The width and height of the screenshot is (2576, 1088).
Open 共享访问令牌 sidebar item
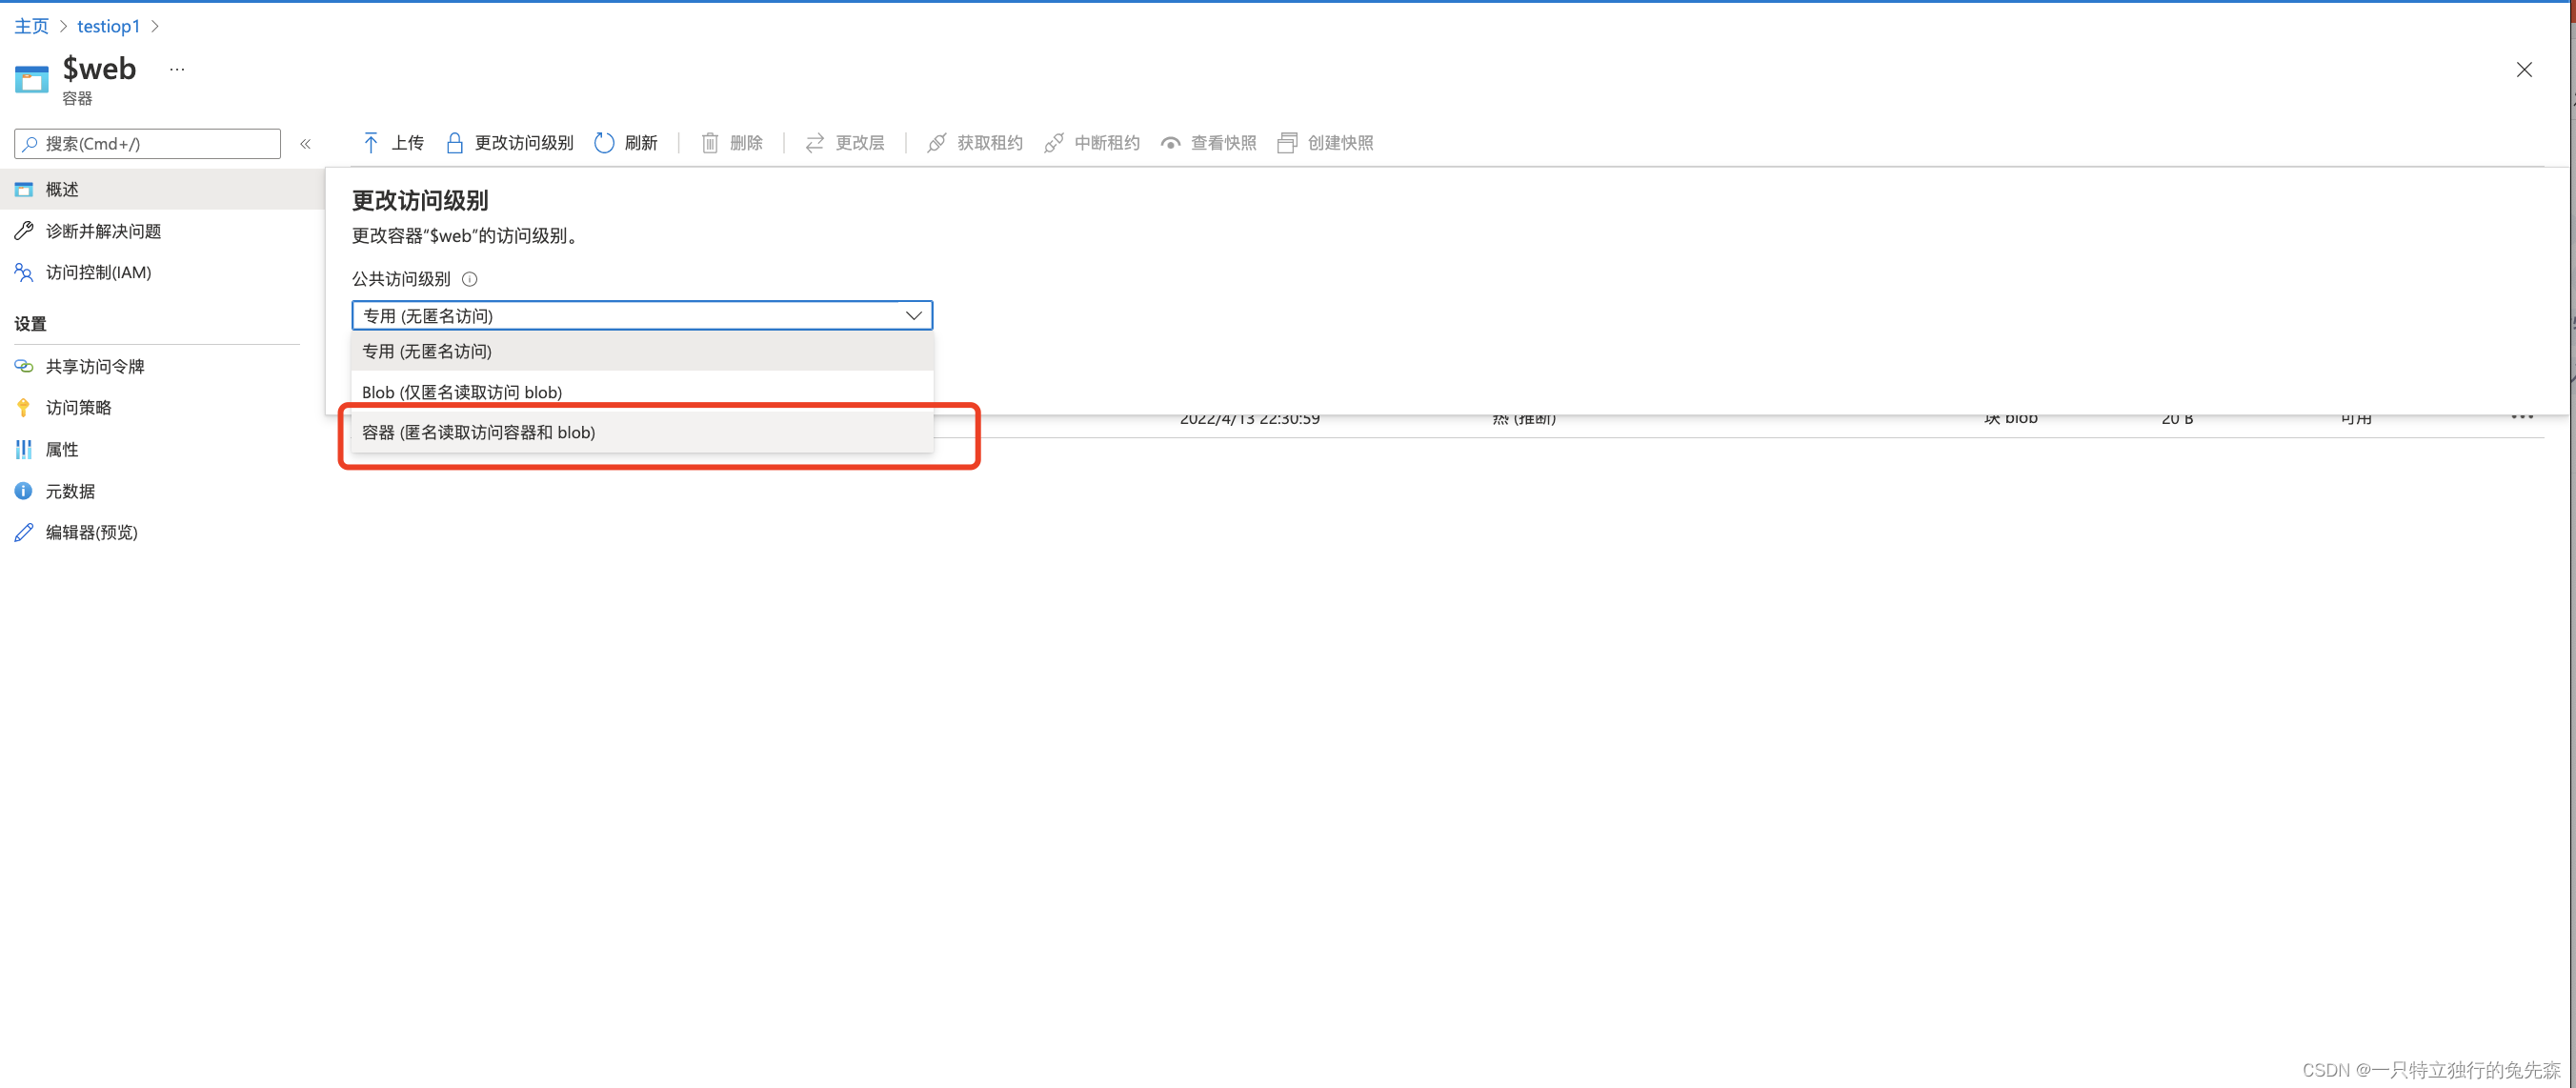[x=94, y=367]
